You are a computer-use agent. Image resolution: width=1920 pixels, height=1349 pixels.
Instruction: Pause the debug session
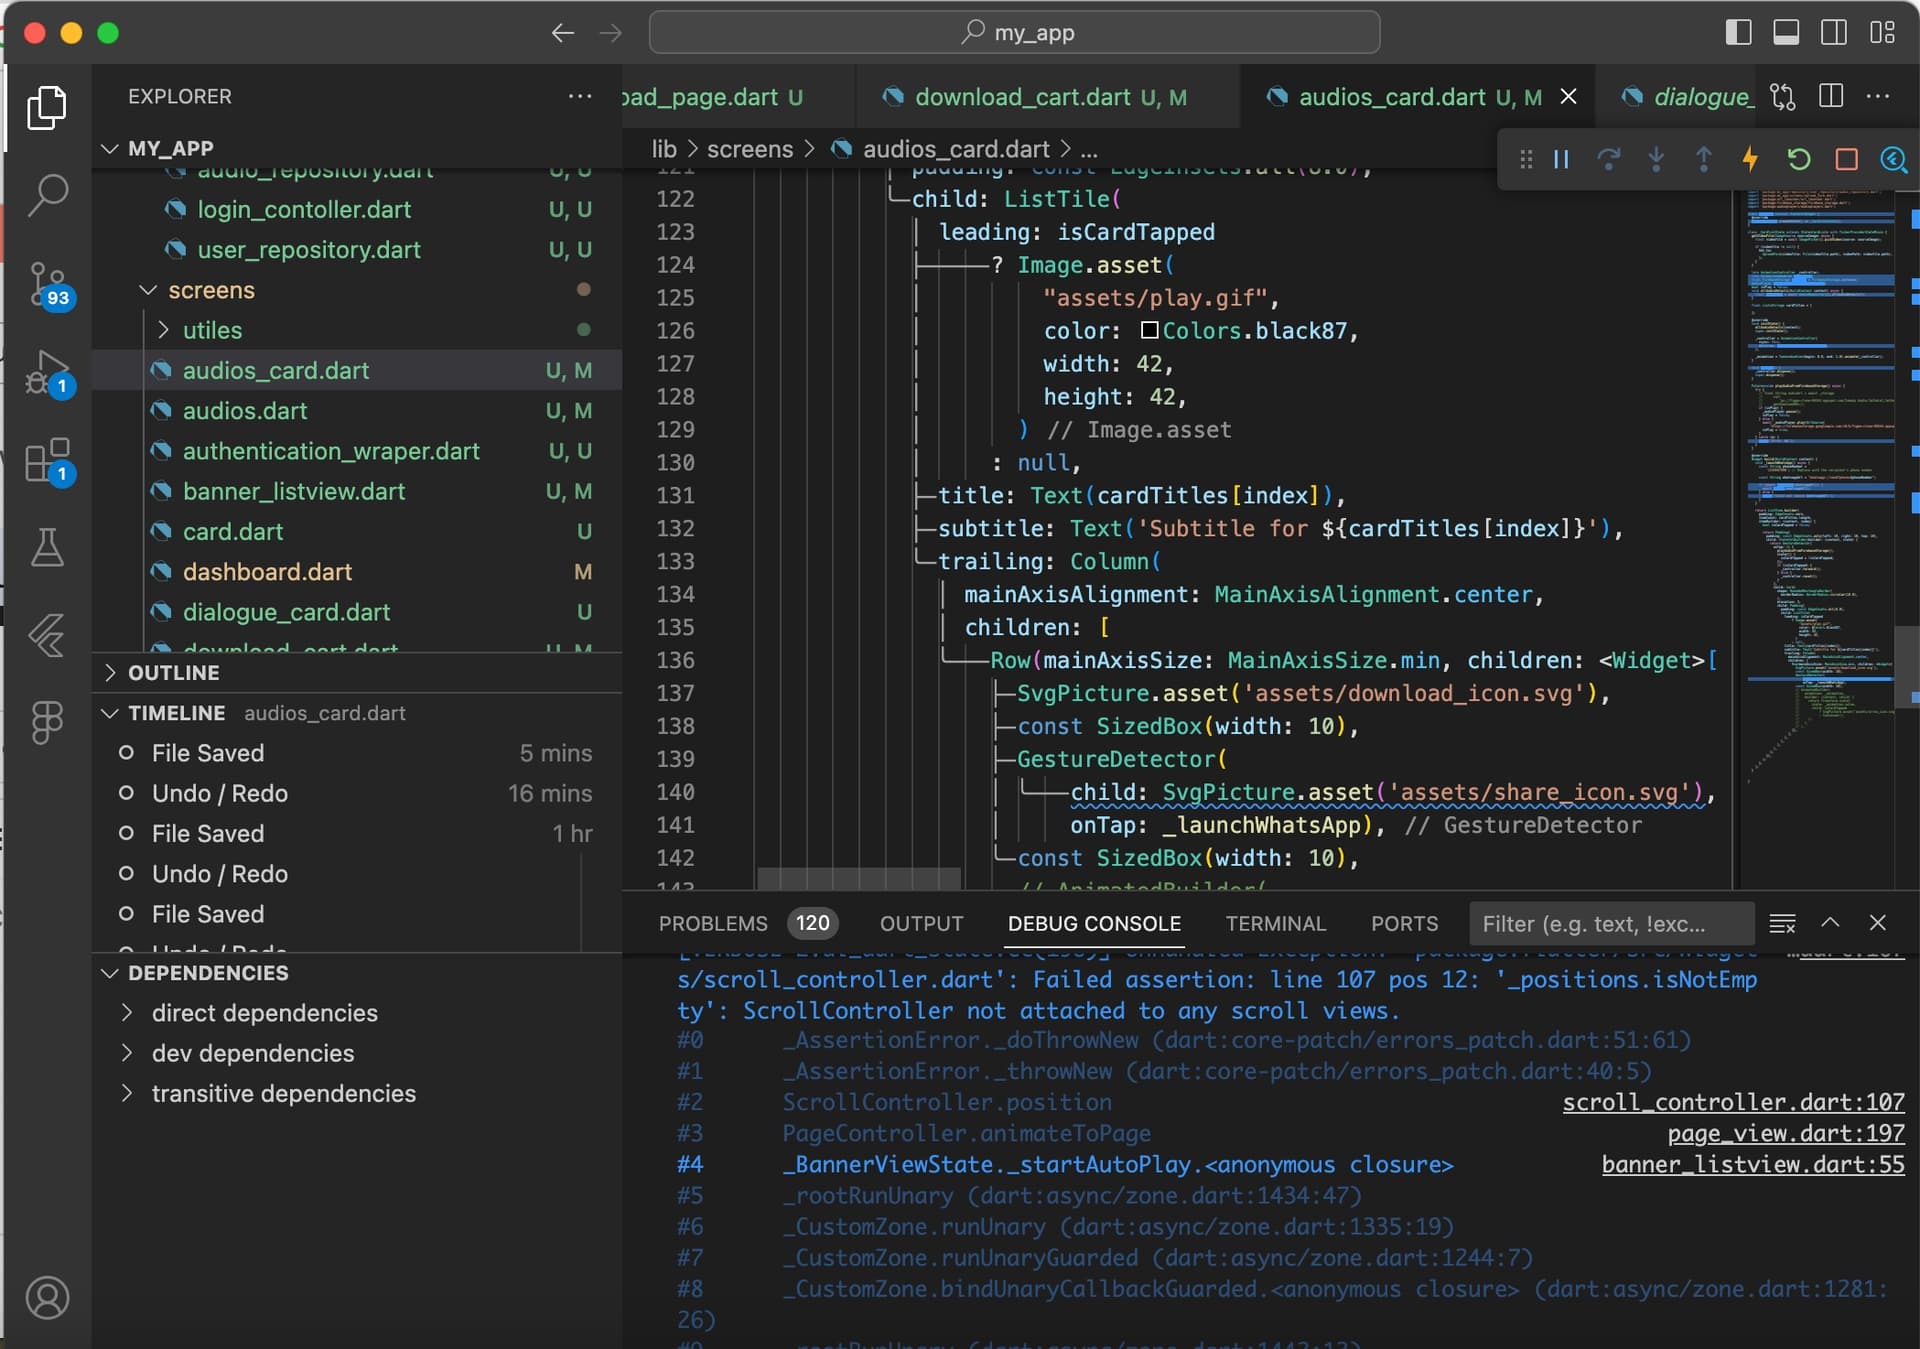[x=1561, y=159]
